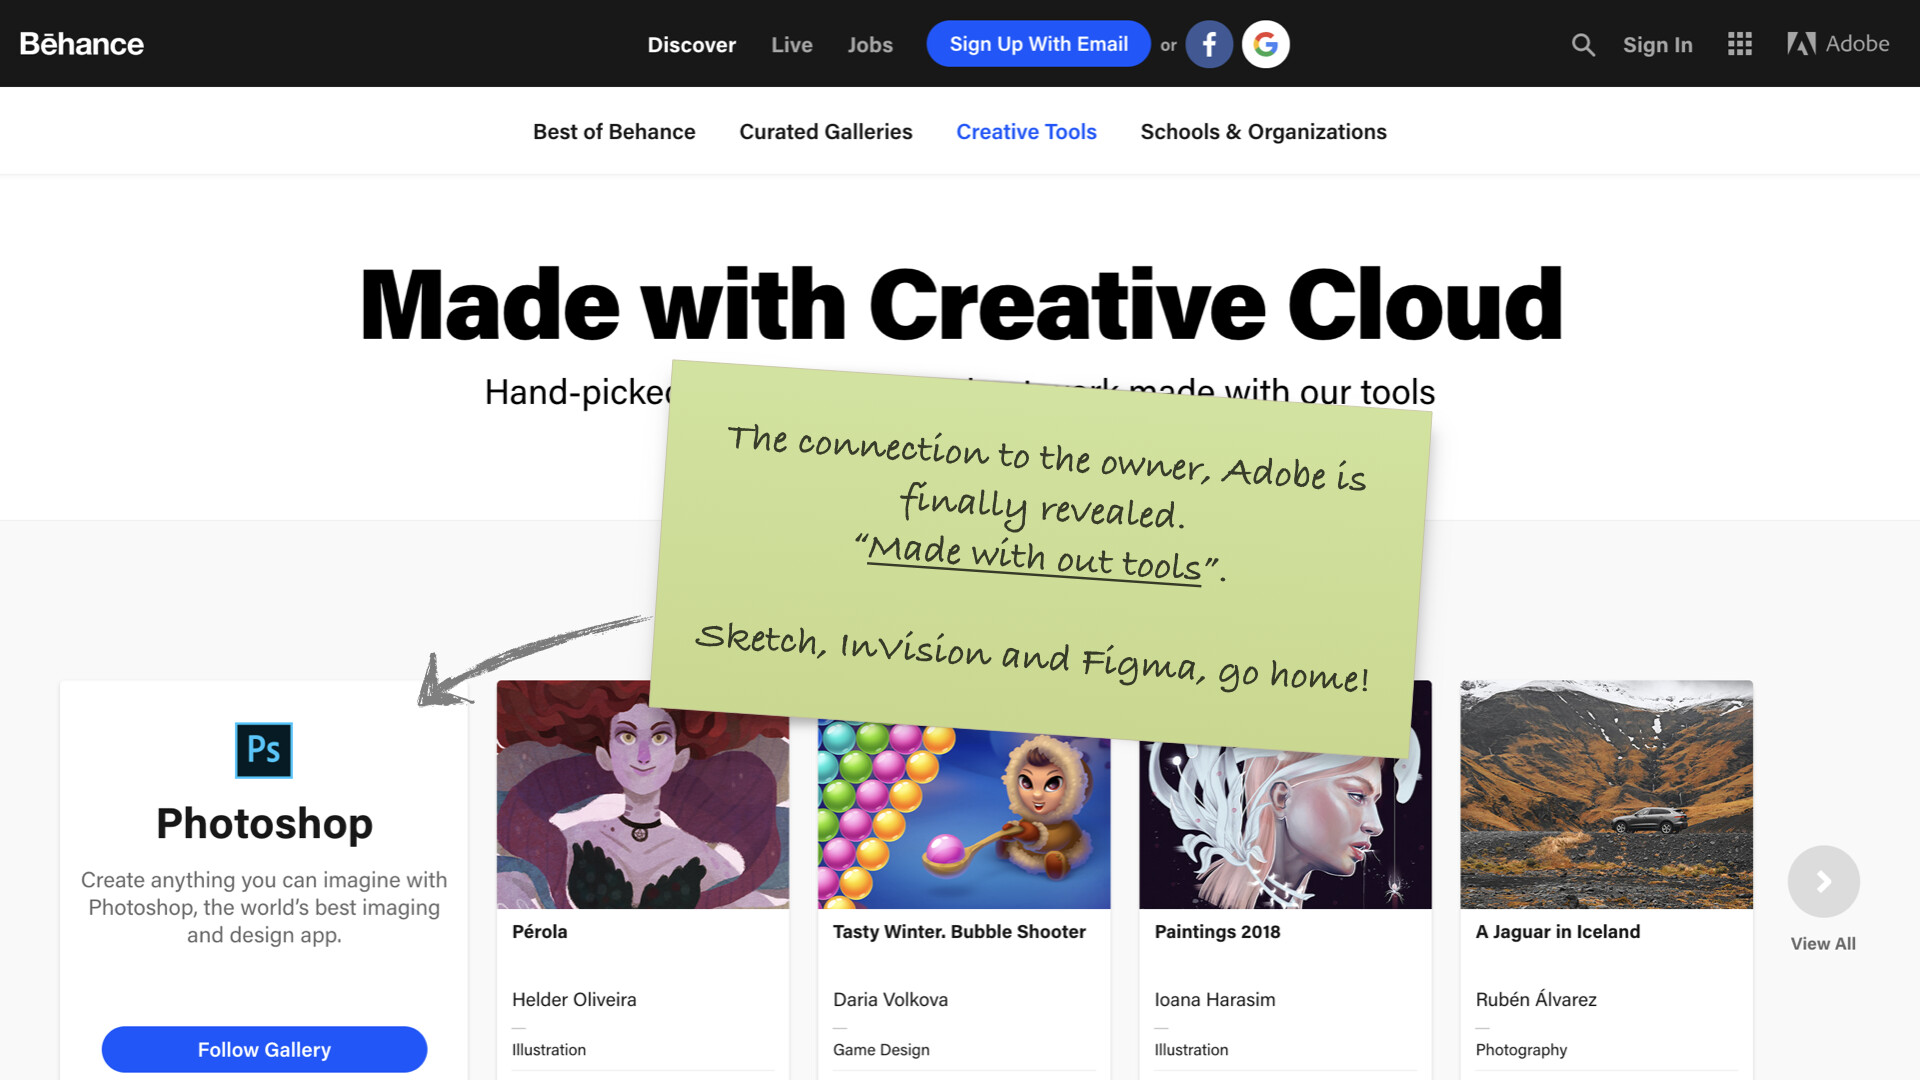1920x1080 pixels.
Task: Click the Sign In link
Action: 1658,45
